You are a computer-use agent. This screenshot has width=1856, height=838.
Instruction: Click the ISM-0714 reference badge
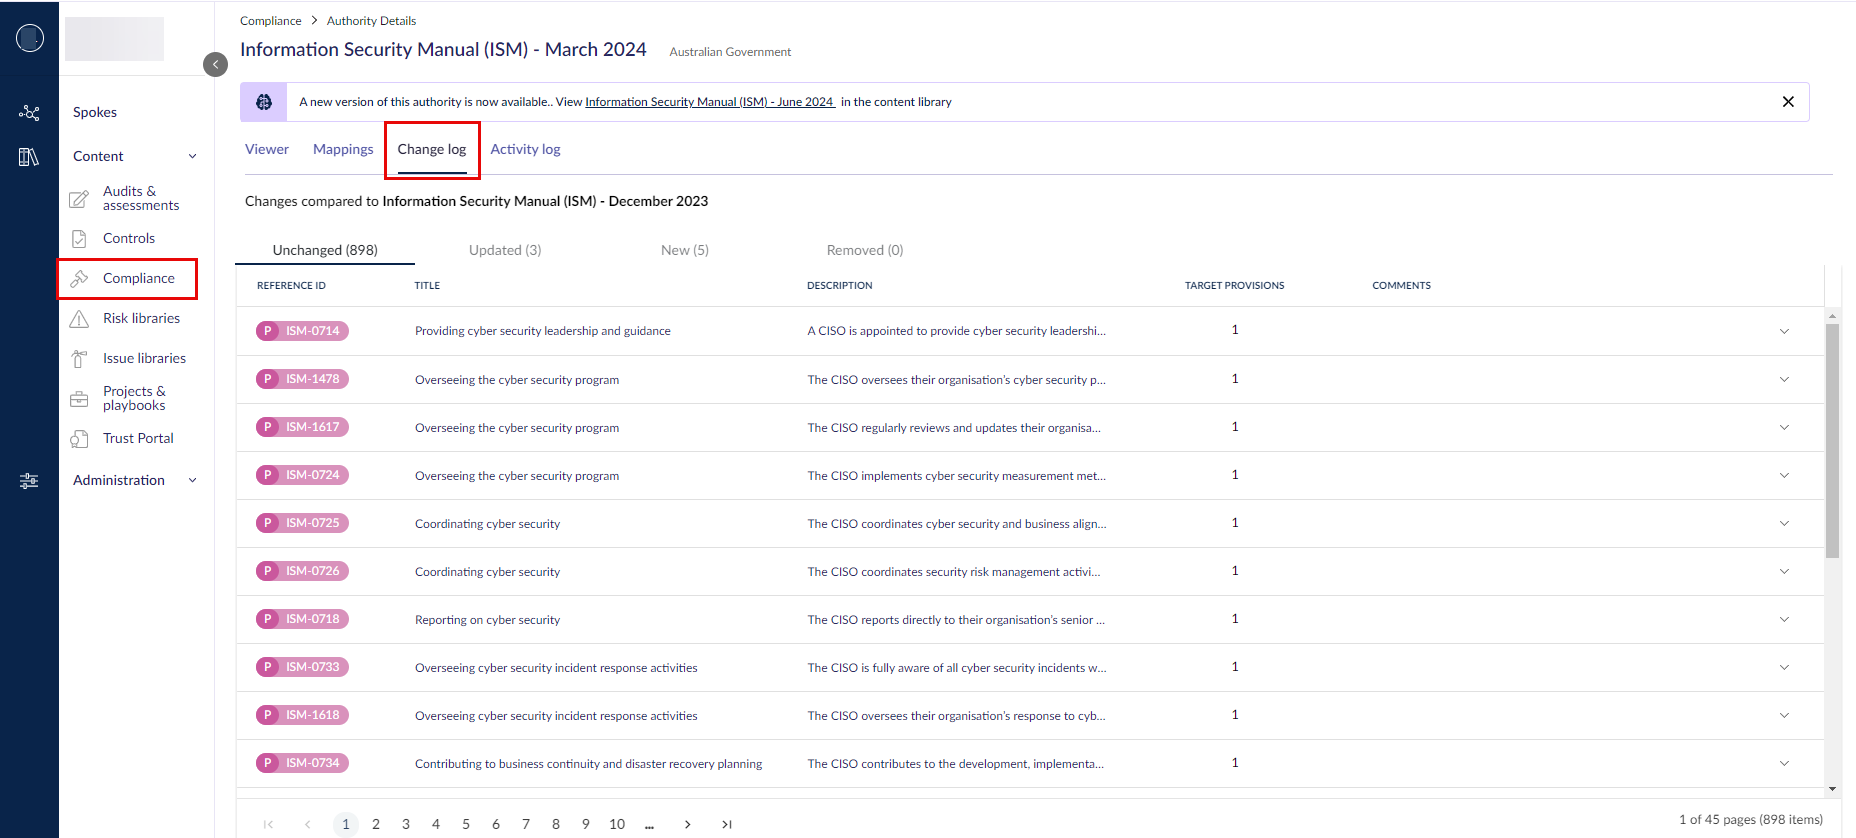(302, 331)
